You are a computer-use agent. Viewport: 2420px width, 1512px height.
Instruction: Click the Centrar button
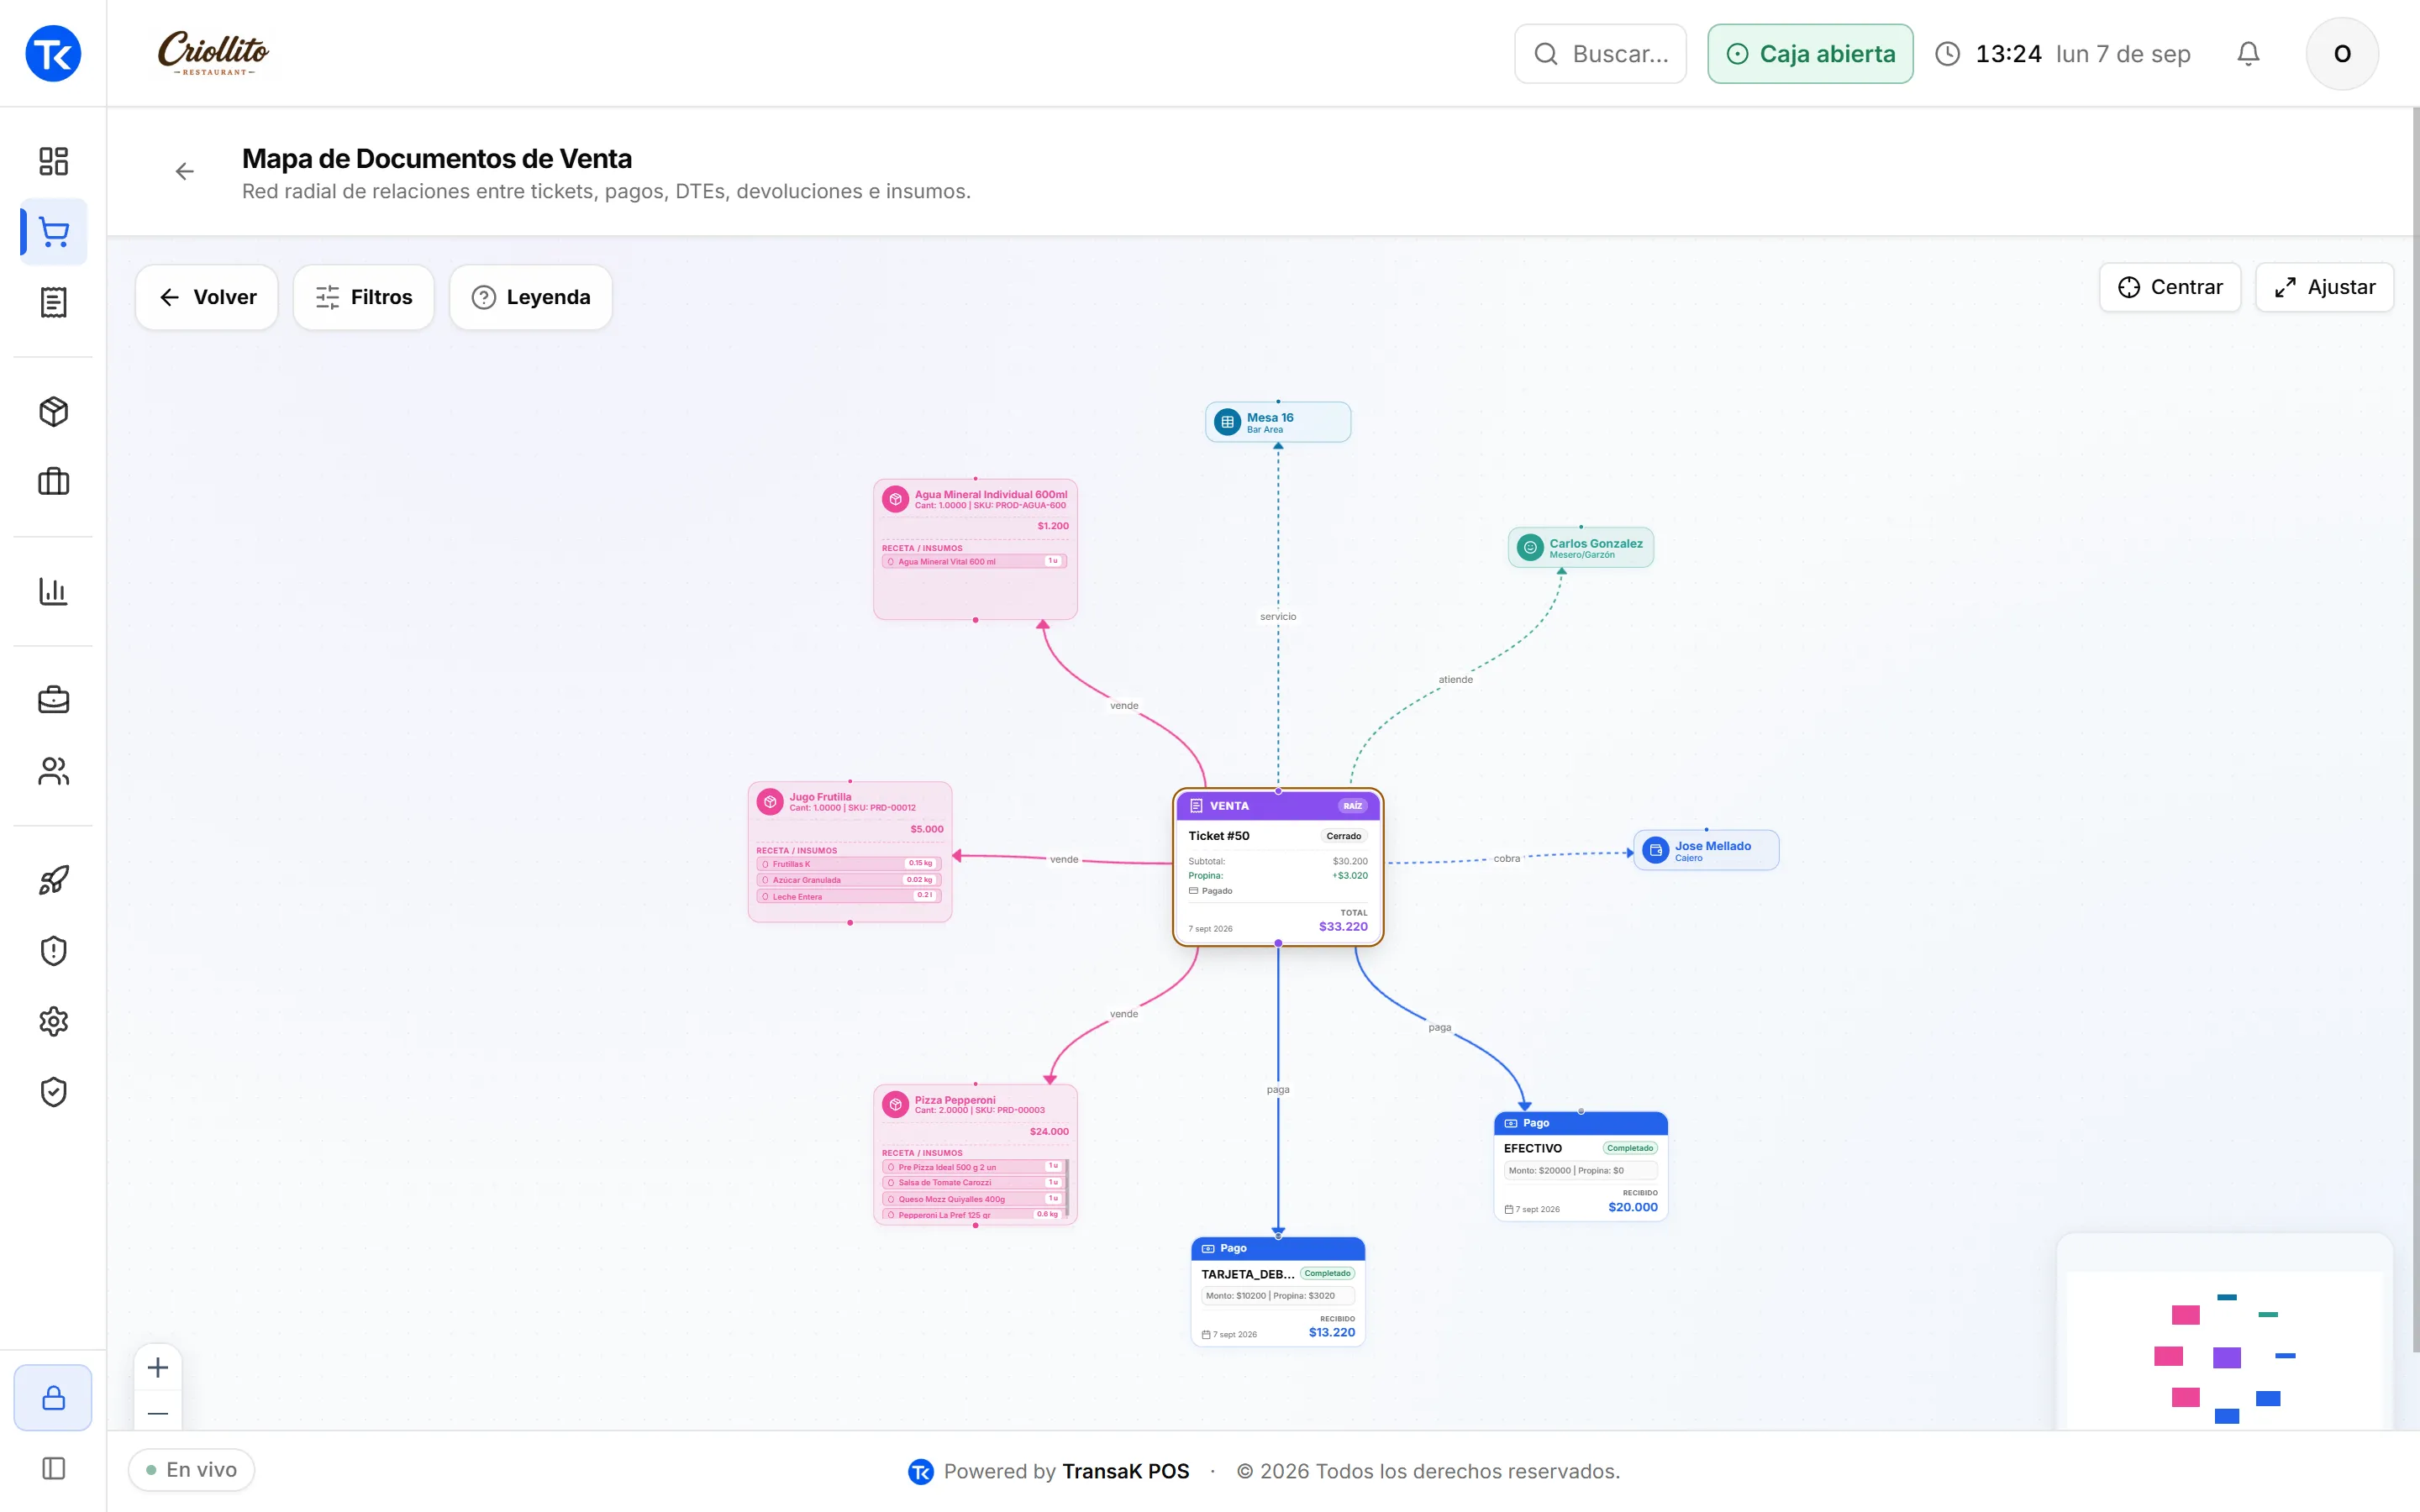tap(2170, 287)
